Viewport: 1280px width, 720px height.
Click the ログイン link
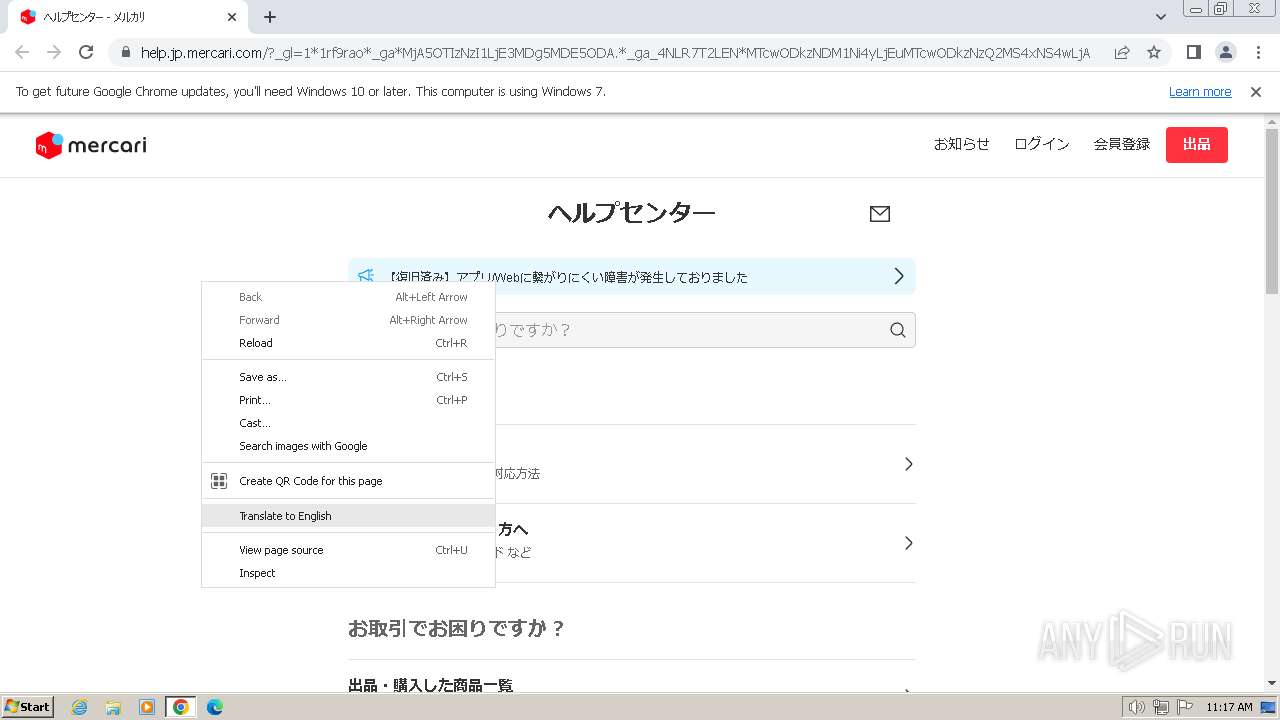point(1042,145)
